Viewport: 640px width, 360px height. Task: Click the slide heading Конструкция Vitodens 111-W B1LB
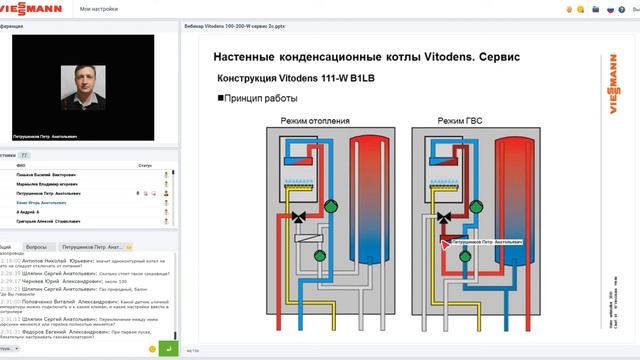(x=296, y=78)
